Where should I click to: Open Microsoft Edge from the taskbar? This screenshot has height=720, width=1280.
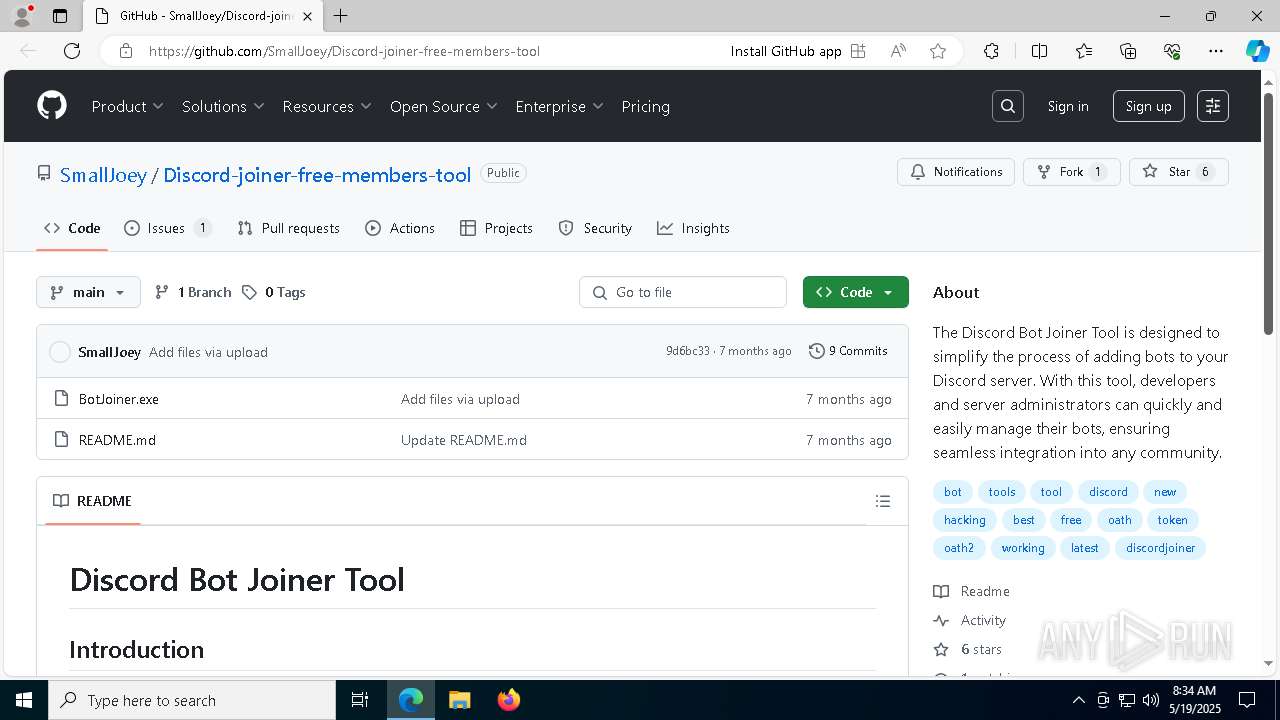coord(411,700)
